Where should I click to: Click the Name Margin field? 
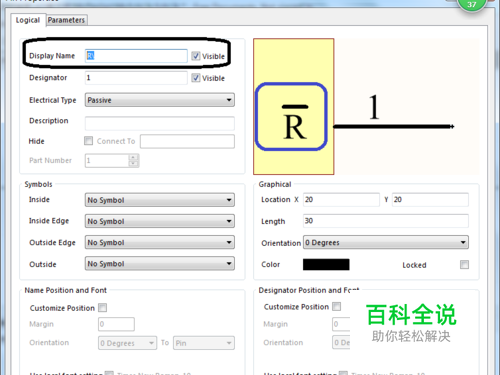pos(116,324)
